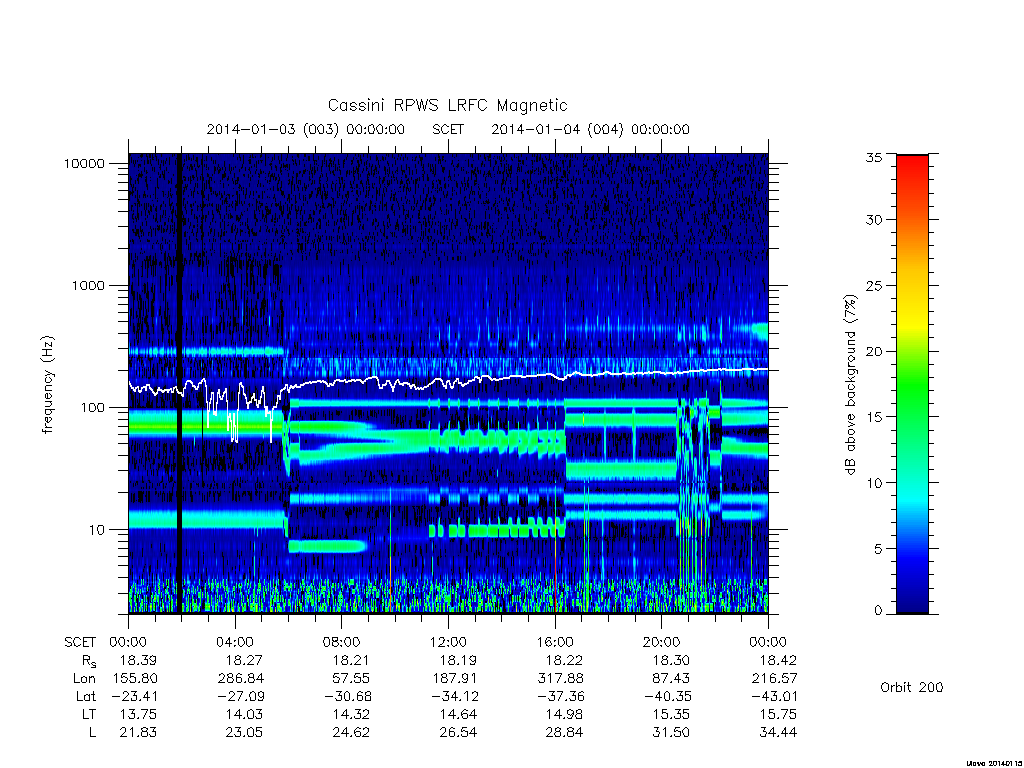Viewport: 1024px width, 768px height.
Task: Select the 35 label on the color scale
Action: 873,157
